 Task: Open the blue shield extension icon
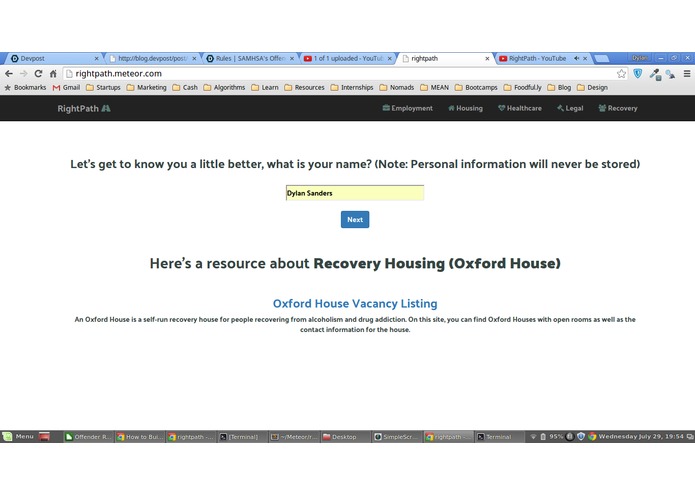point(637,74)
